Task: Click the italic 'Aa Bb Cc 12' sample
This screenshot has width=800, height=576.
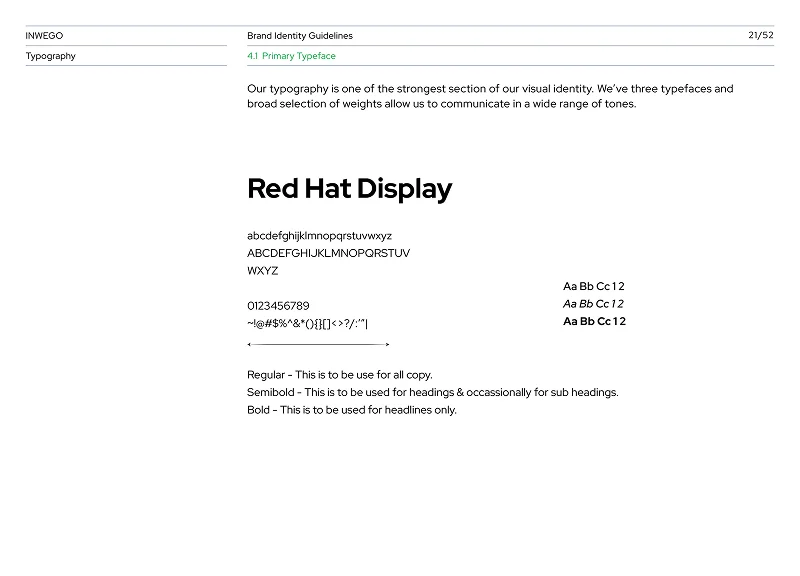Action: click(593, 304)
